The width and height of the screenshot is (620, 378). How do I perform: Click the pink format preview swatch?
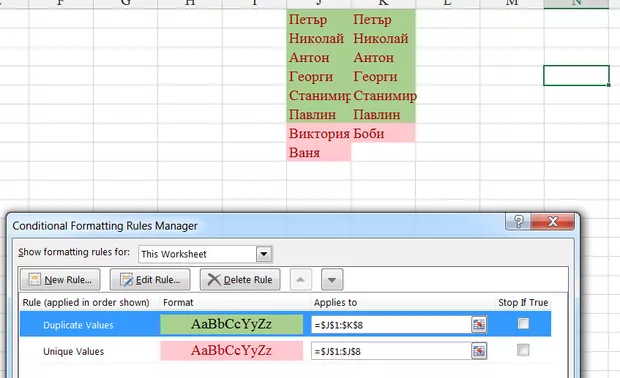231,350
